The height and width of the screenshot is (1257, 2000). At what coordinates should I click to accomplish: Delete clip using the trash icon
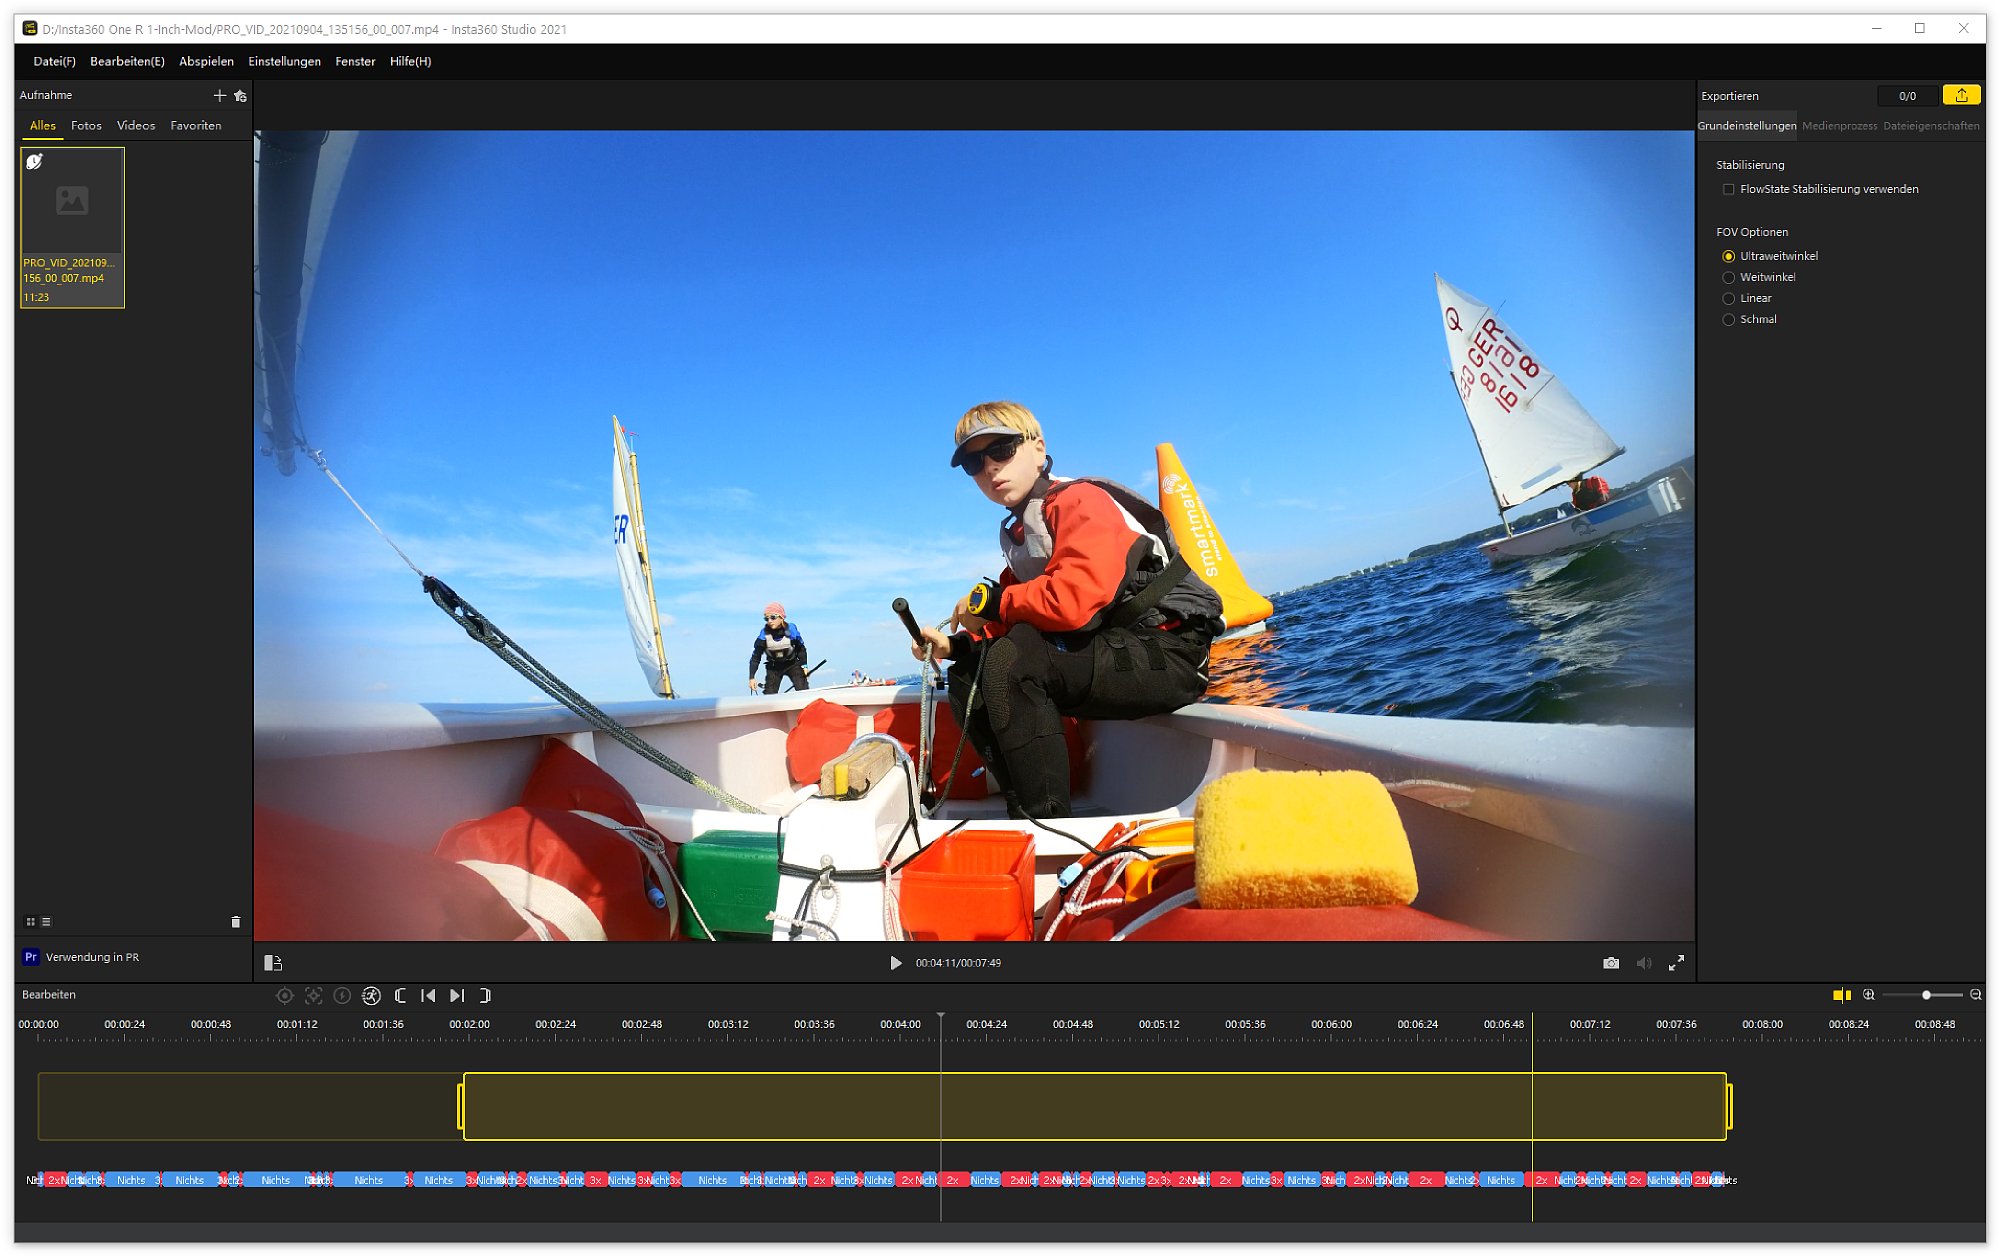click(x=236, y=922)
